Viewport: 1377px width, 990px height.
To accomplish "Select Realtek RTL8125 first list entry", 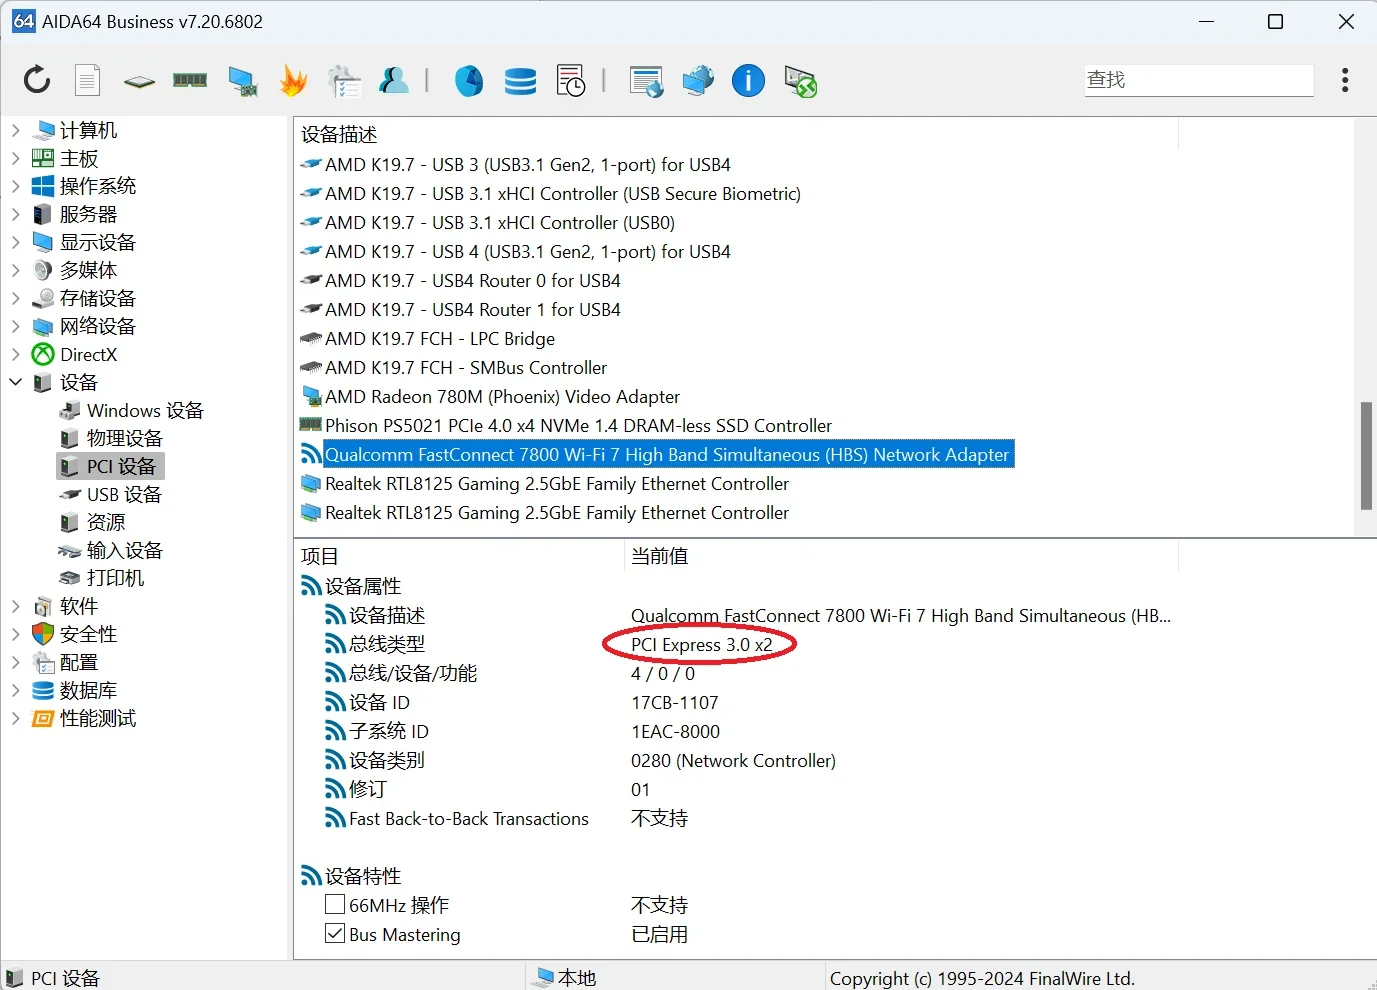I will (556, 484).
